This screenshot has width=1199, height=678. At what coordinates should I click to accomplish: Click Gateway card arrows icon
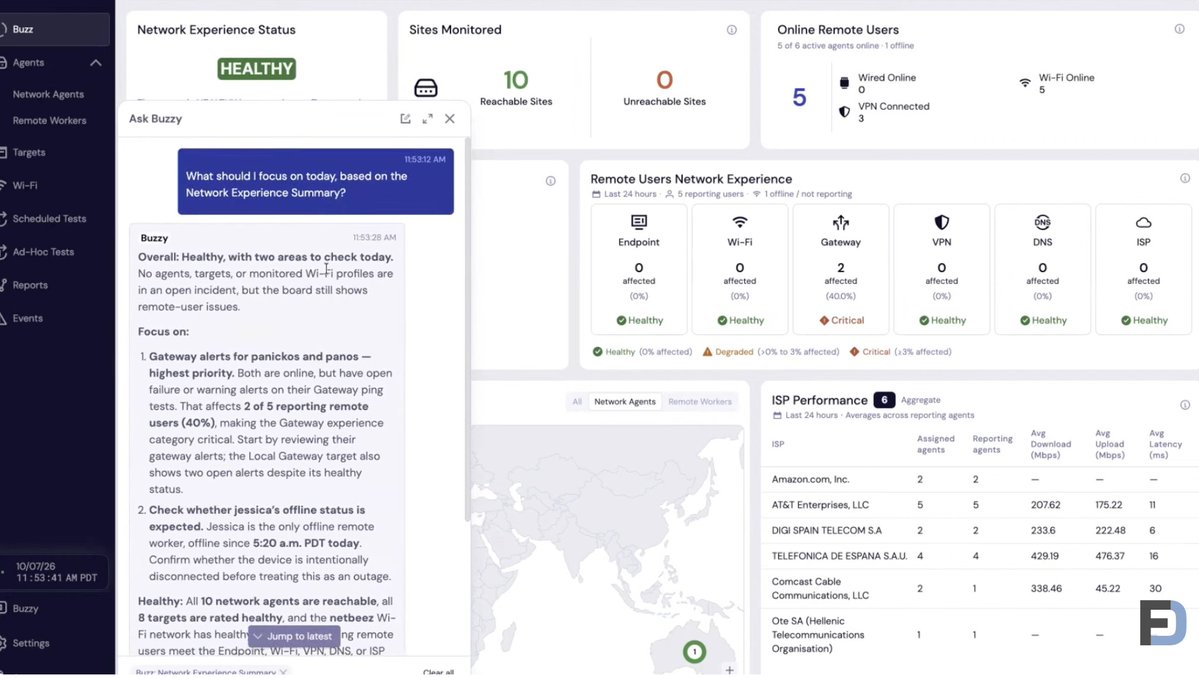point(840,222)
